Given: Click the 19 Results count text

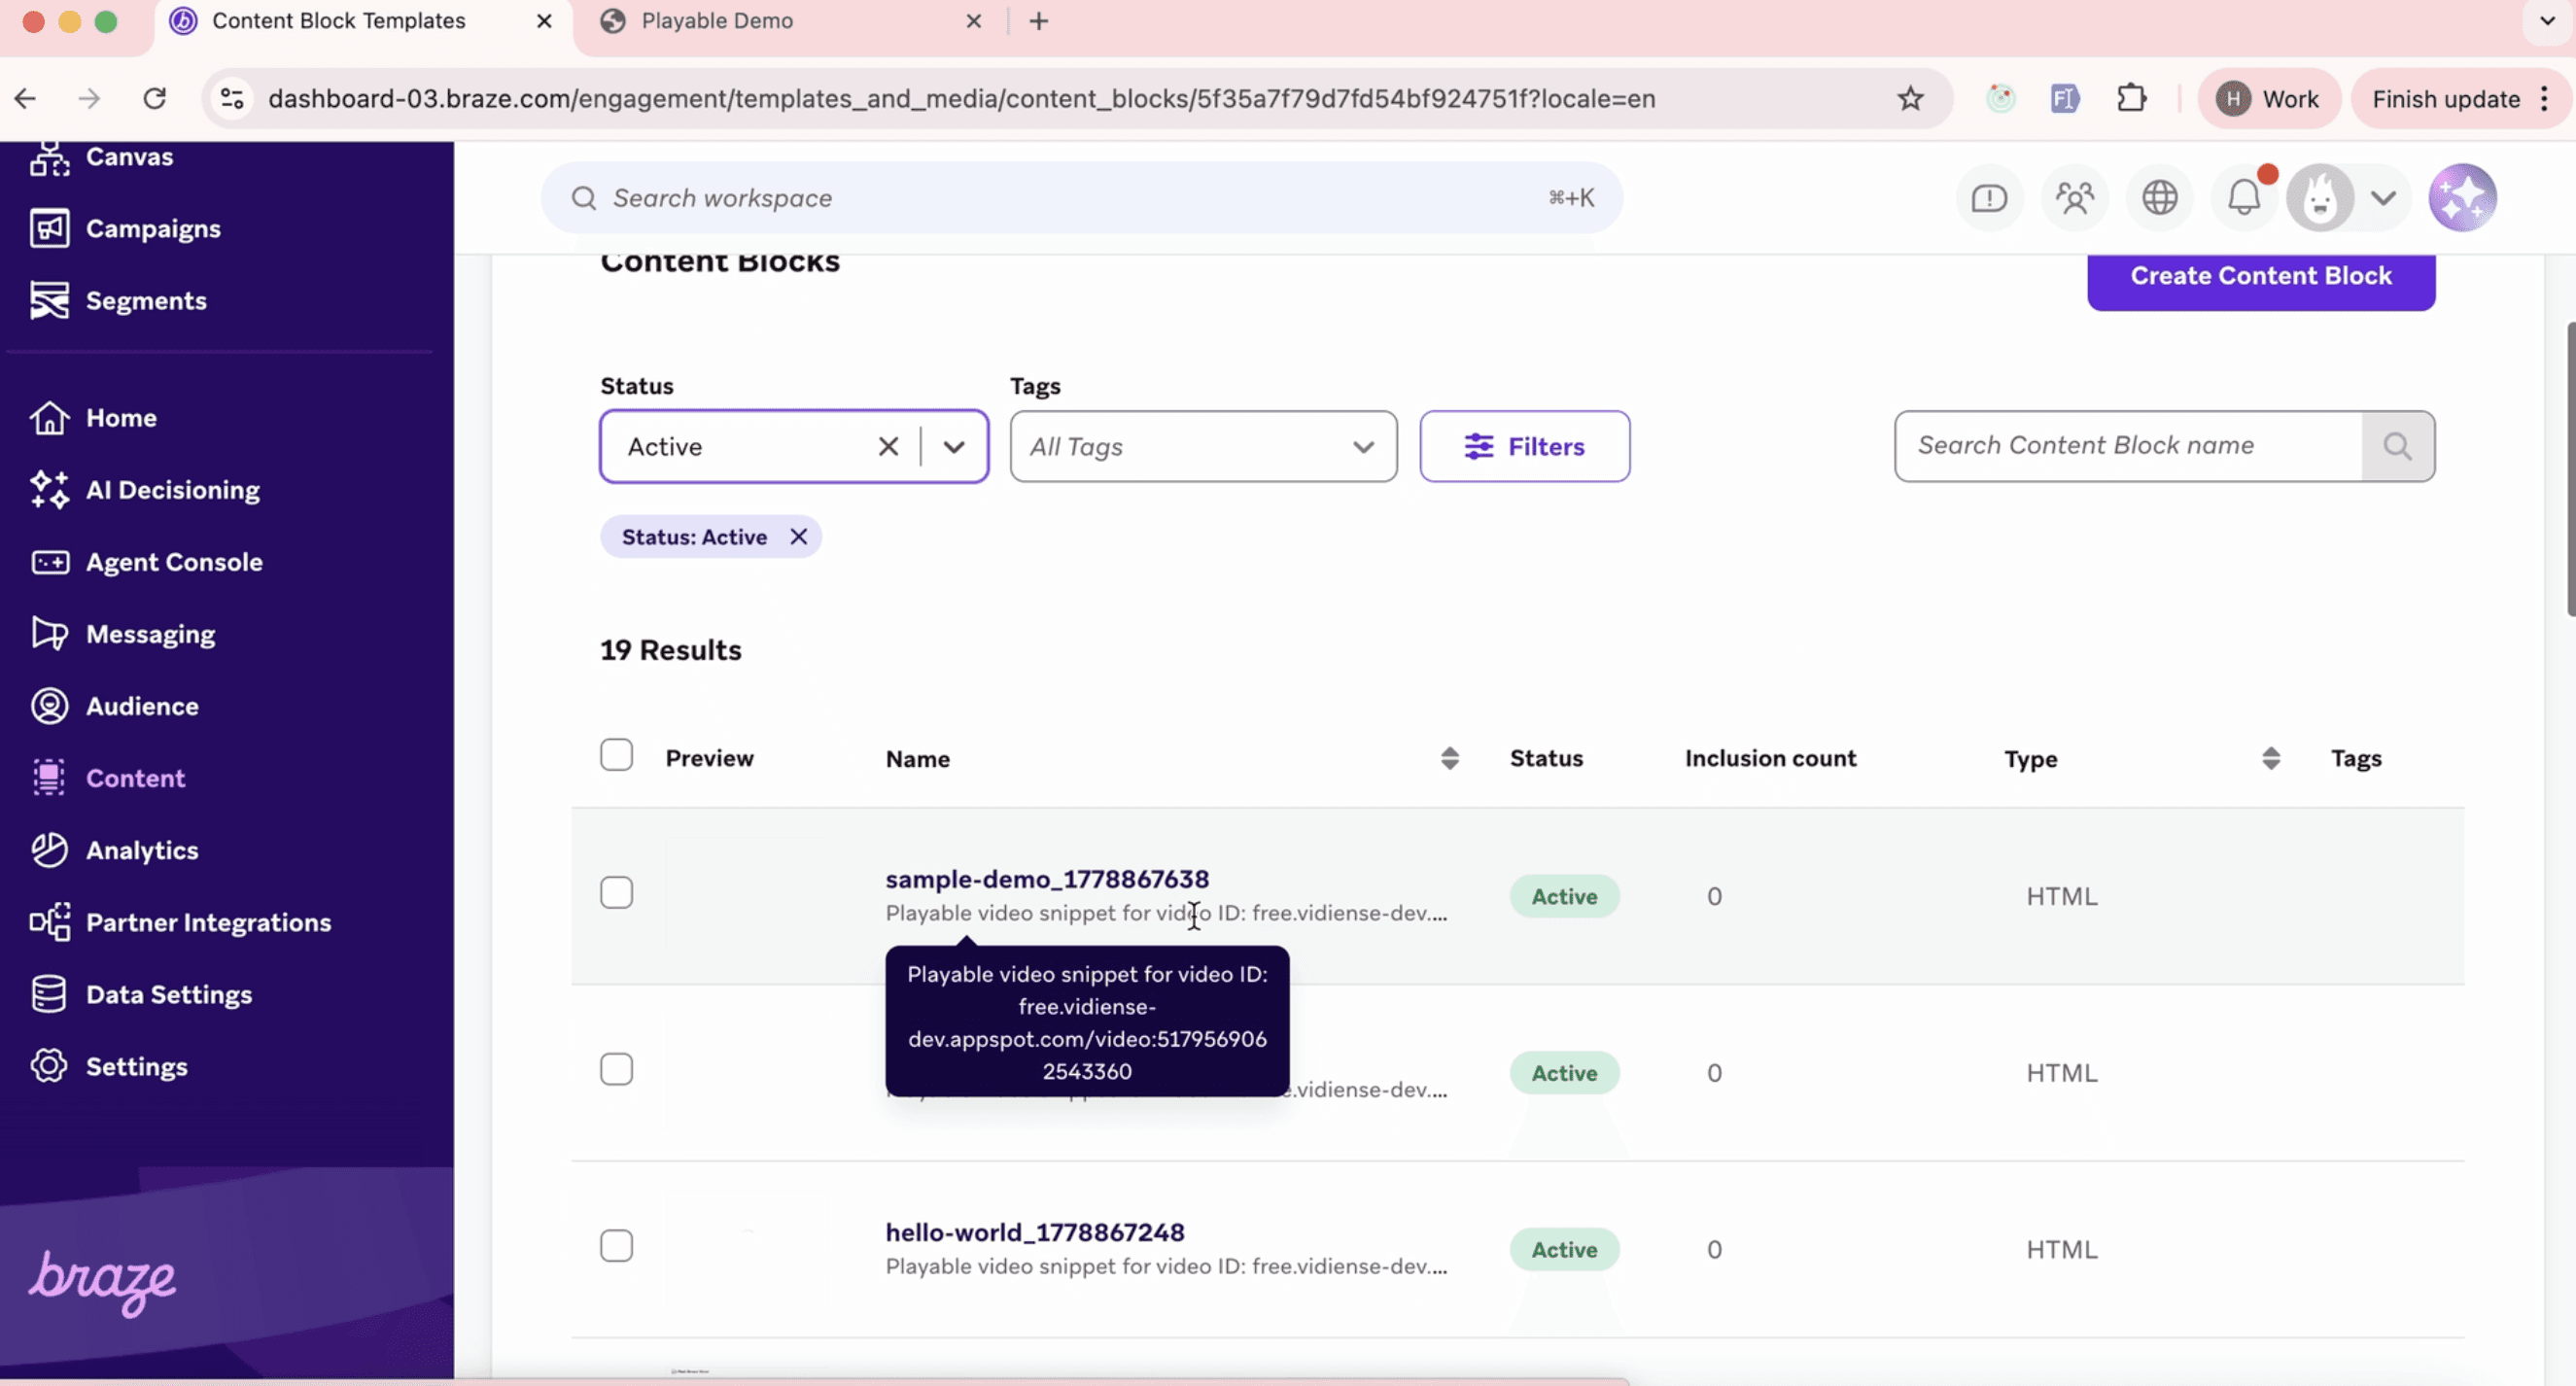Looking at the screenshot, I should (x=671, y=651).
